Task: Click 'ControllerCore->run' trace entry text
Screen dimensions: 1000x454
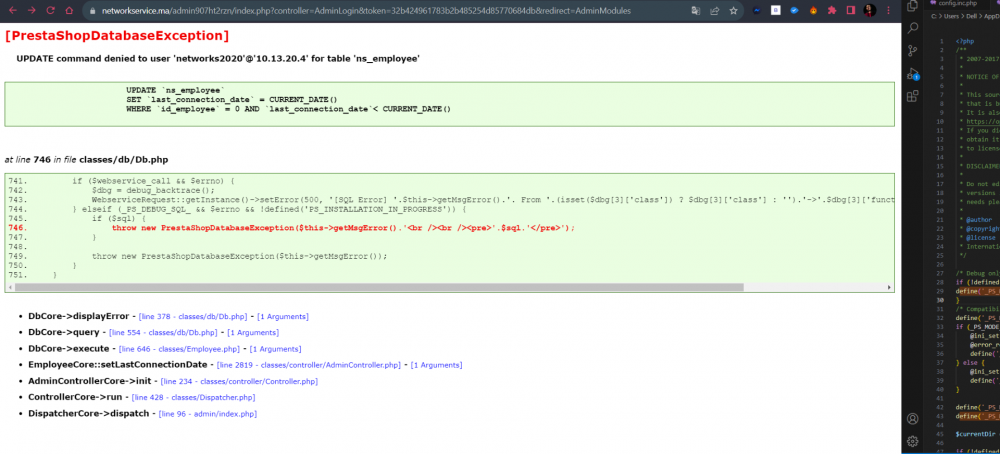Action: (75, 397)
